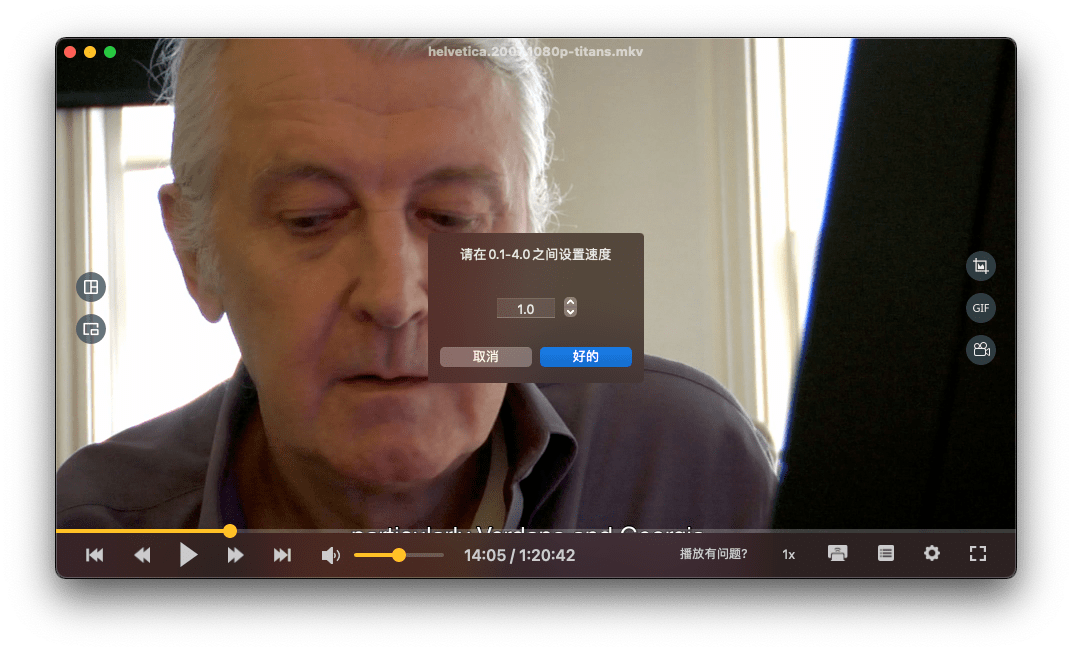The width and height of the screenshot is (1072, 652).
Task: Show the playlist panel icon
Action: (885, 554)
